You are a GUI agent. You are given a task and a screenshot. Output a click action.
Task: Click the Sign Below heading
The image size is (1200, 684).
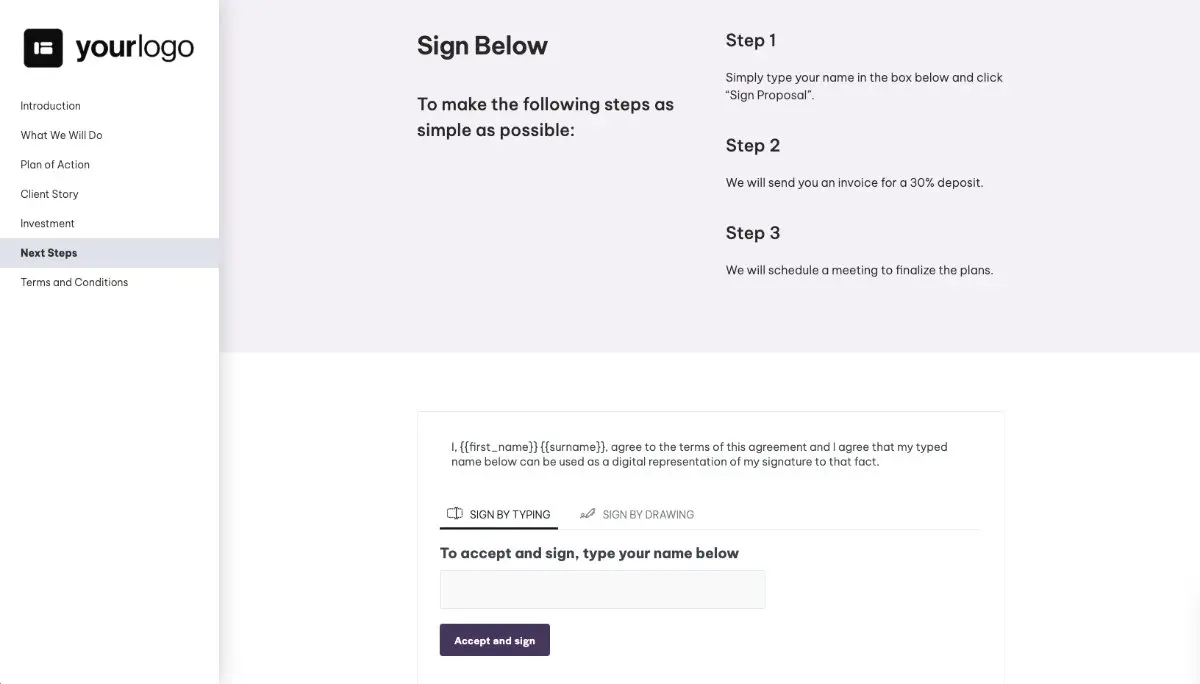click(482, 45)
